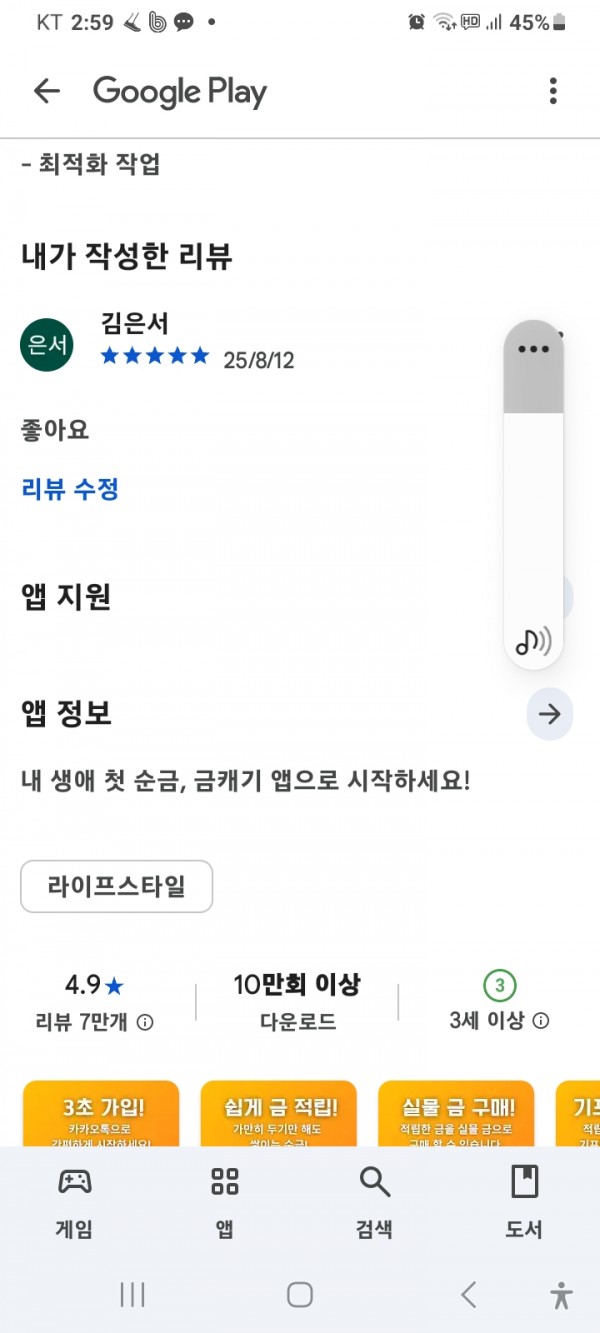Tap the 리뷰 수정 link
600x1333 pixels.
click(x=70, y=489)
